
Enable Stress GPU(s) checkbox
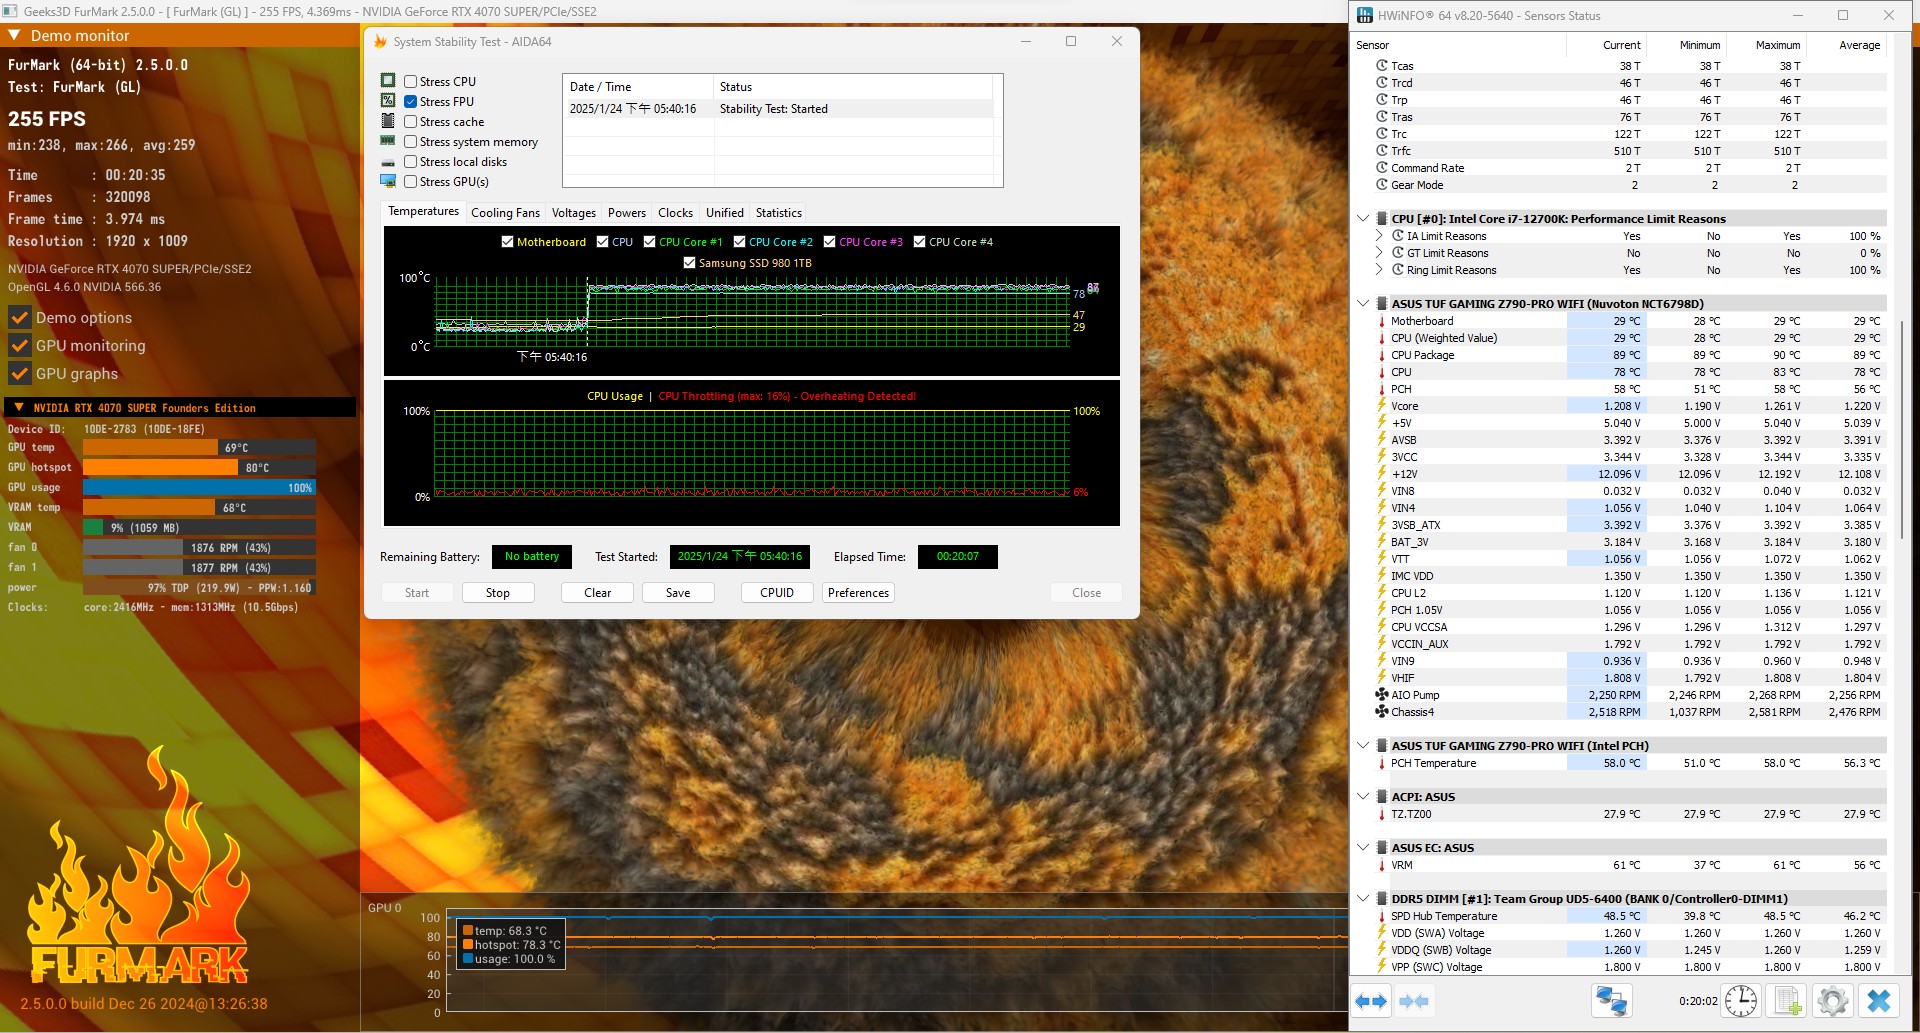(411, 182)
